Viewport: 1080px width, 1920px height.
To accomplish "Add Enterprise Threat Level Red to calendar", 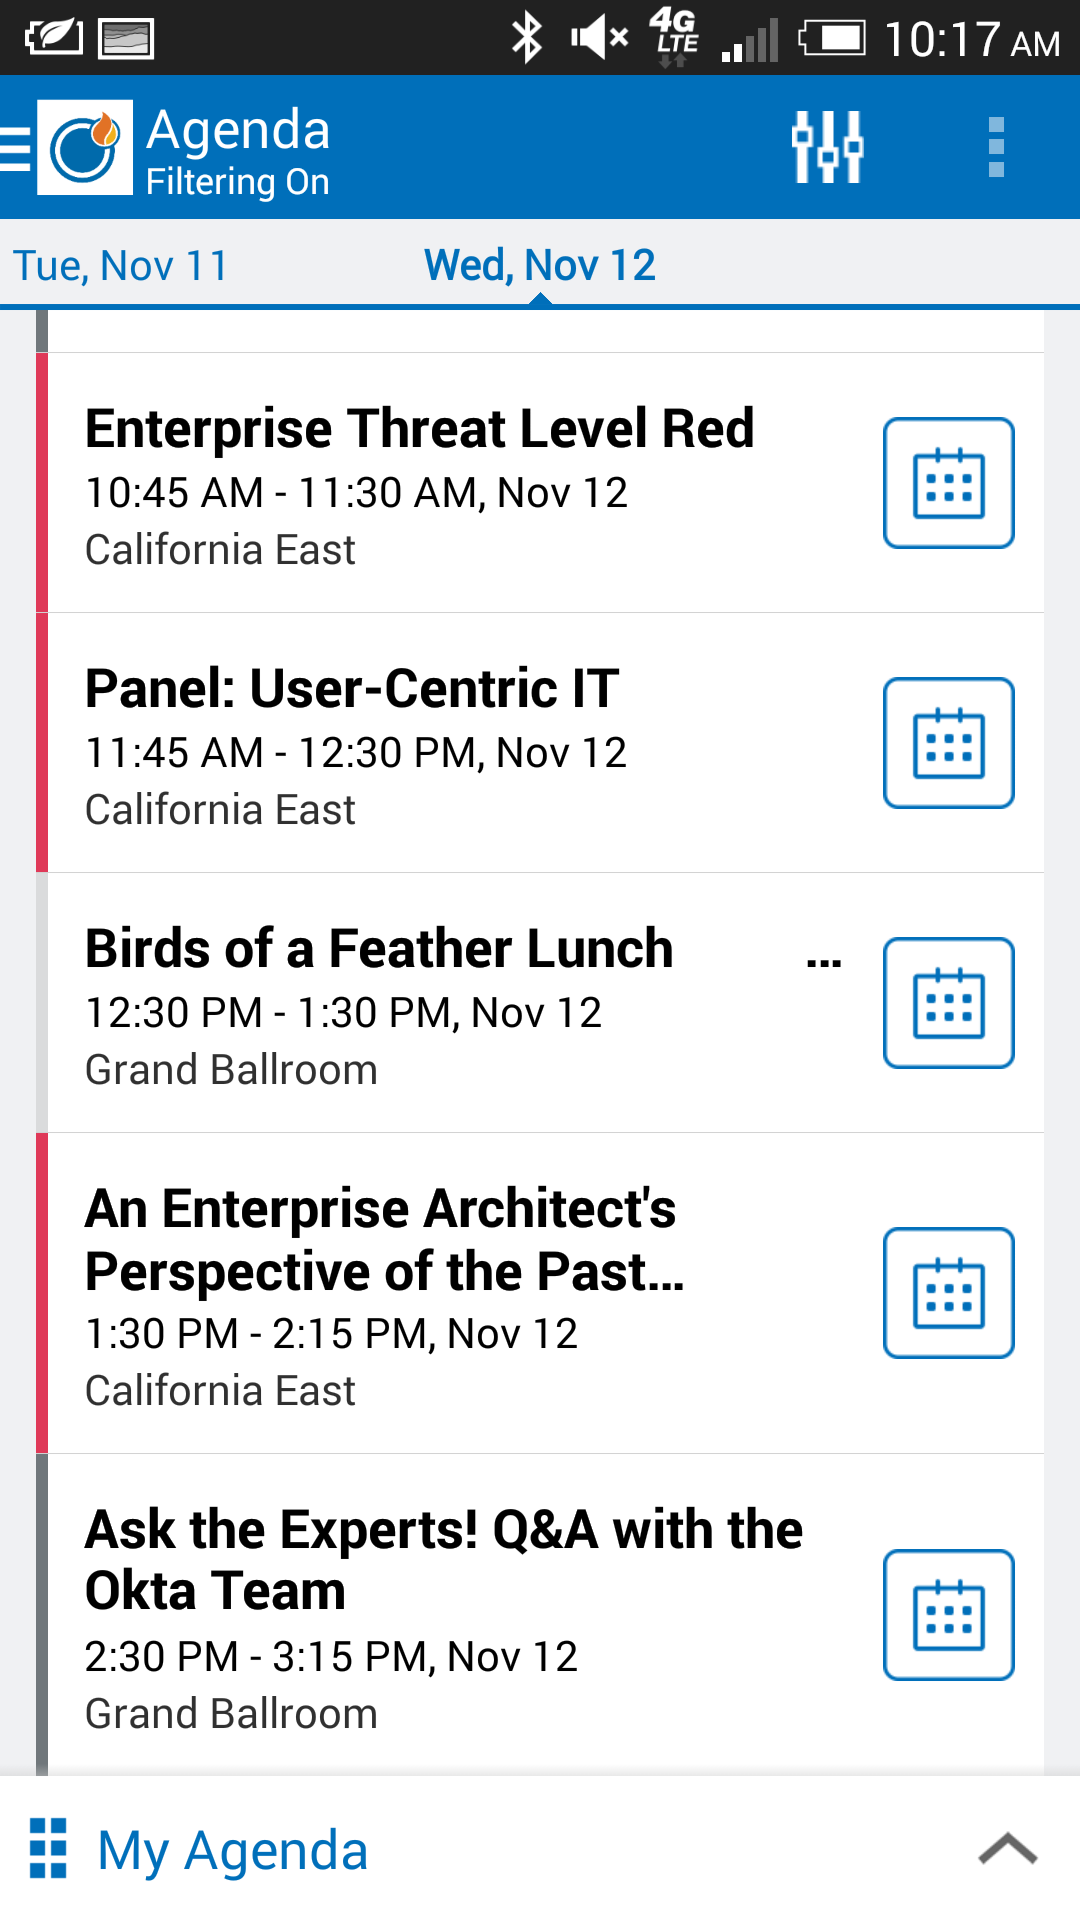I will (x=948, y=483).
